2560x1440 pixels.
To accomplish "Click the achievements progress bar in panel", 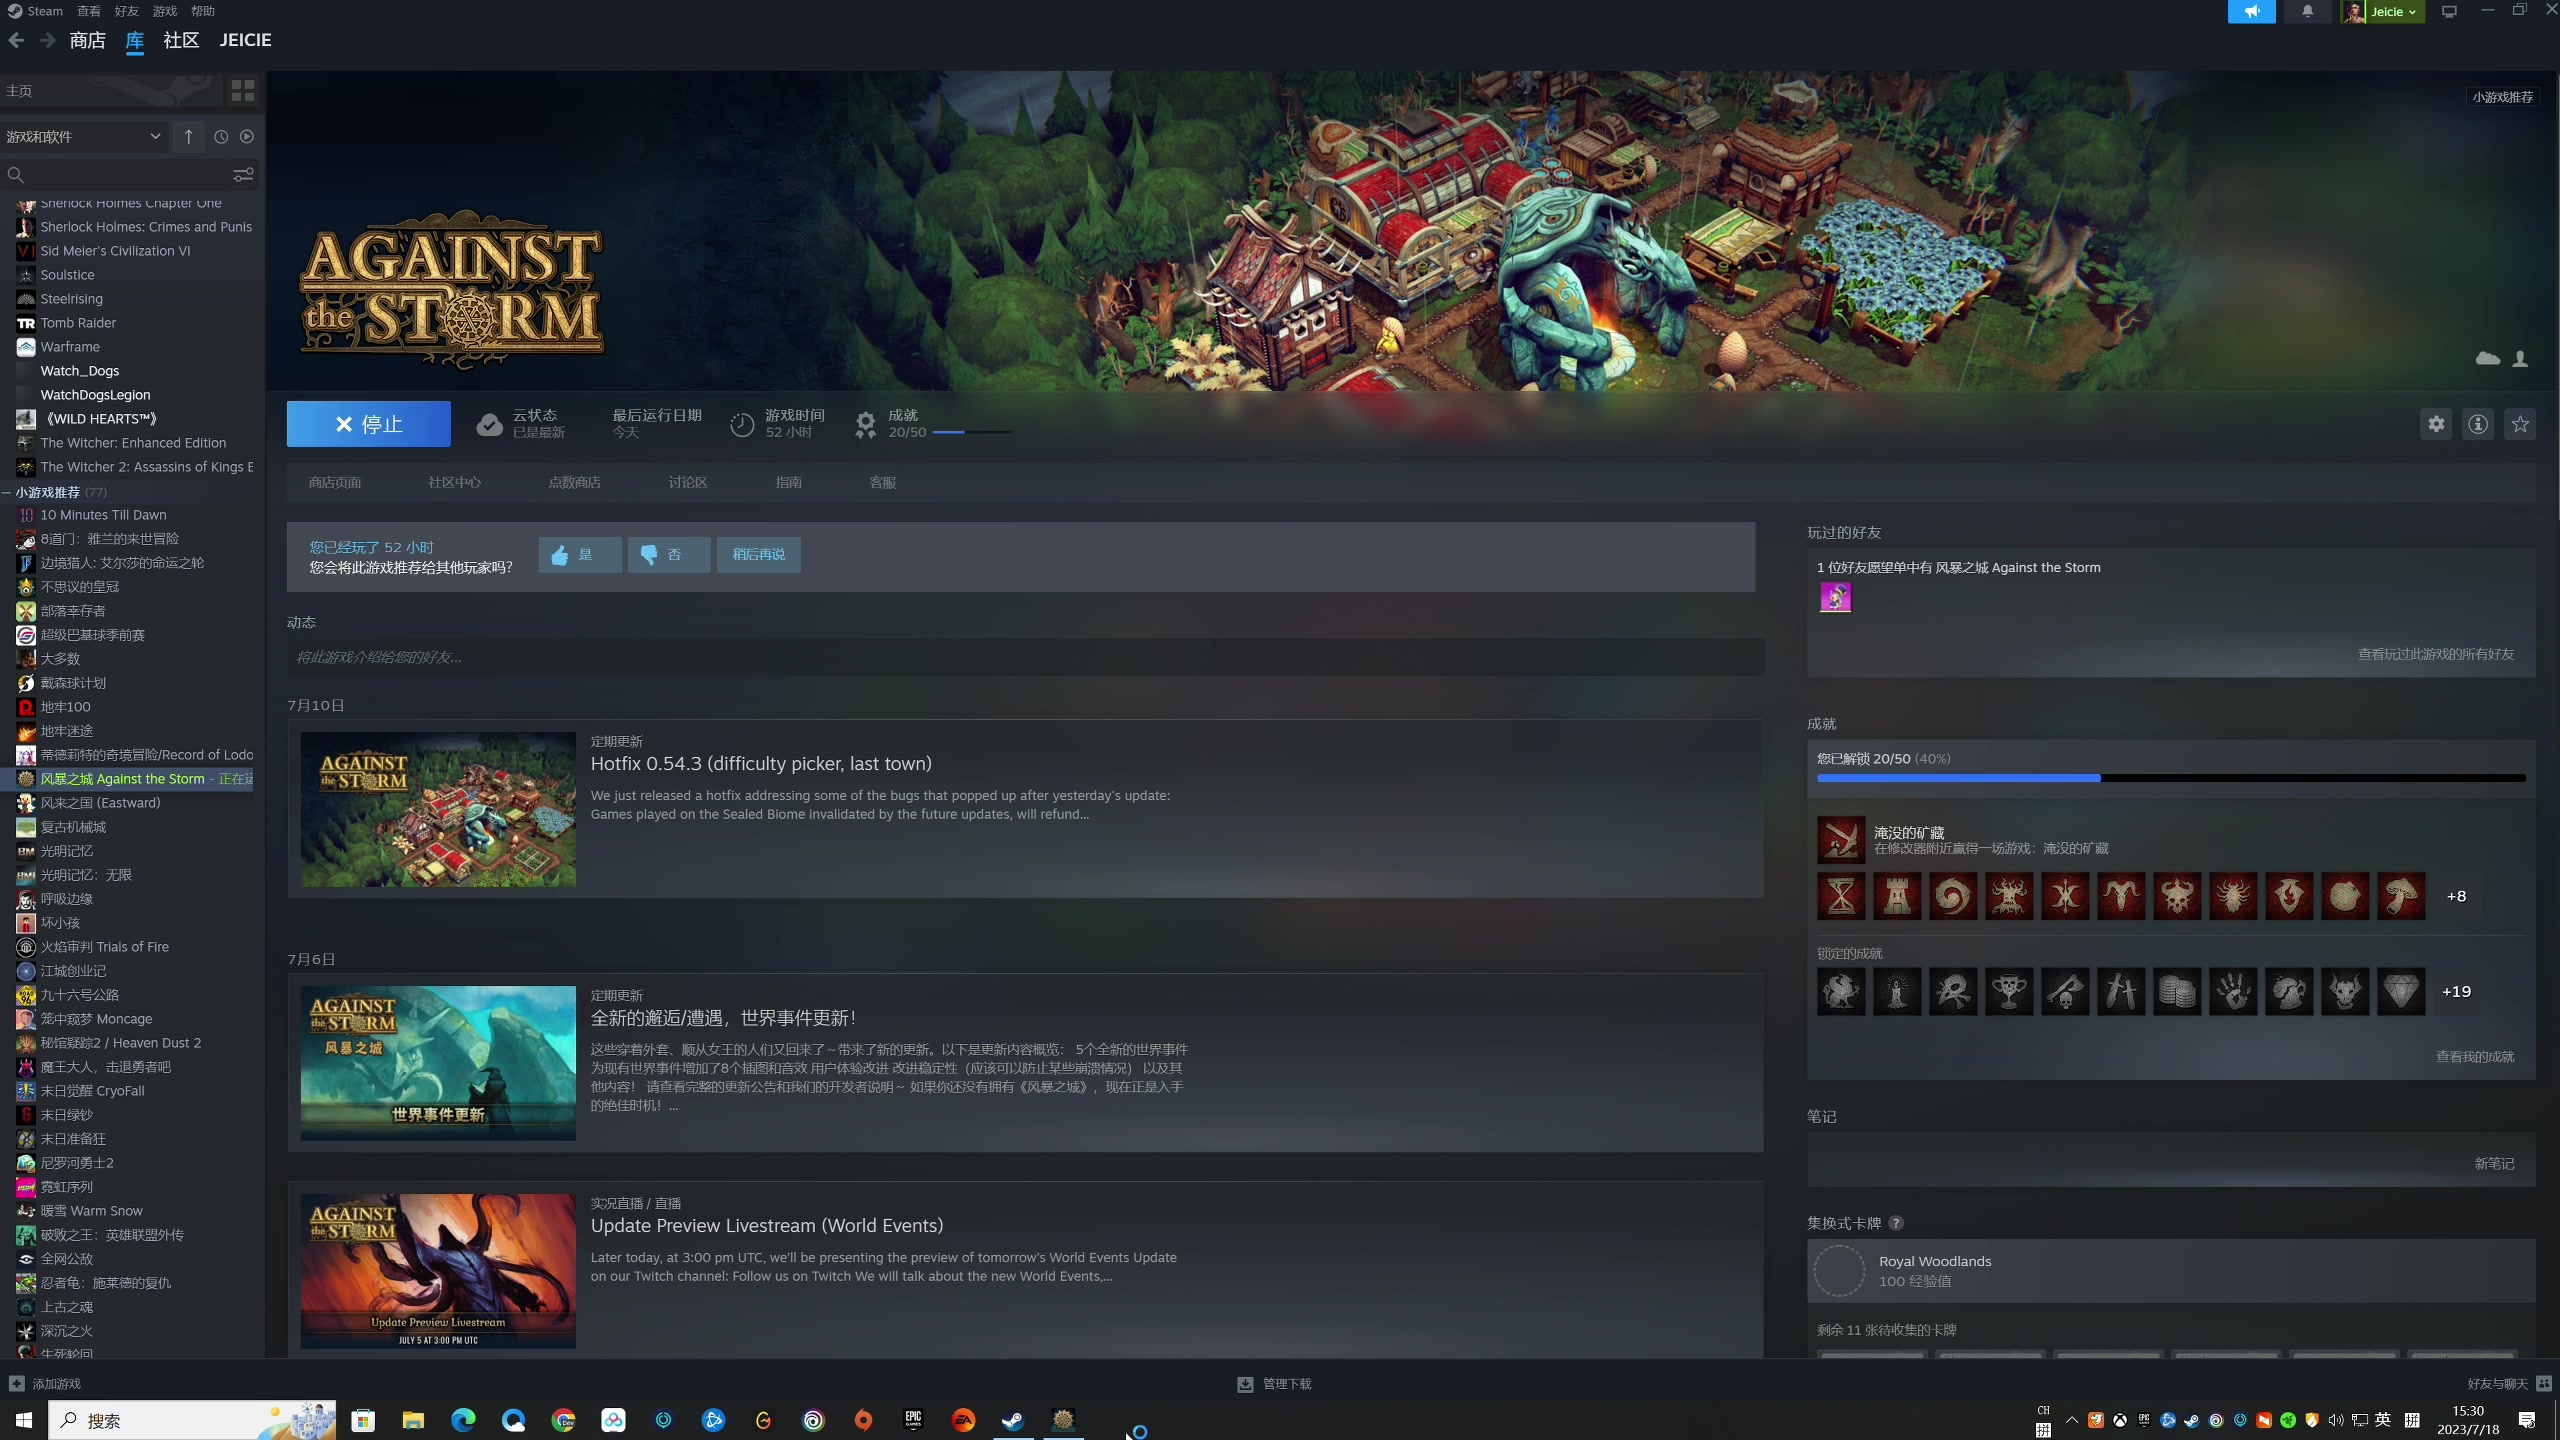I will pyautogui.click(x=2171, y=778).
